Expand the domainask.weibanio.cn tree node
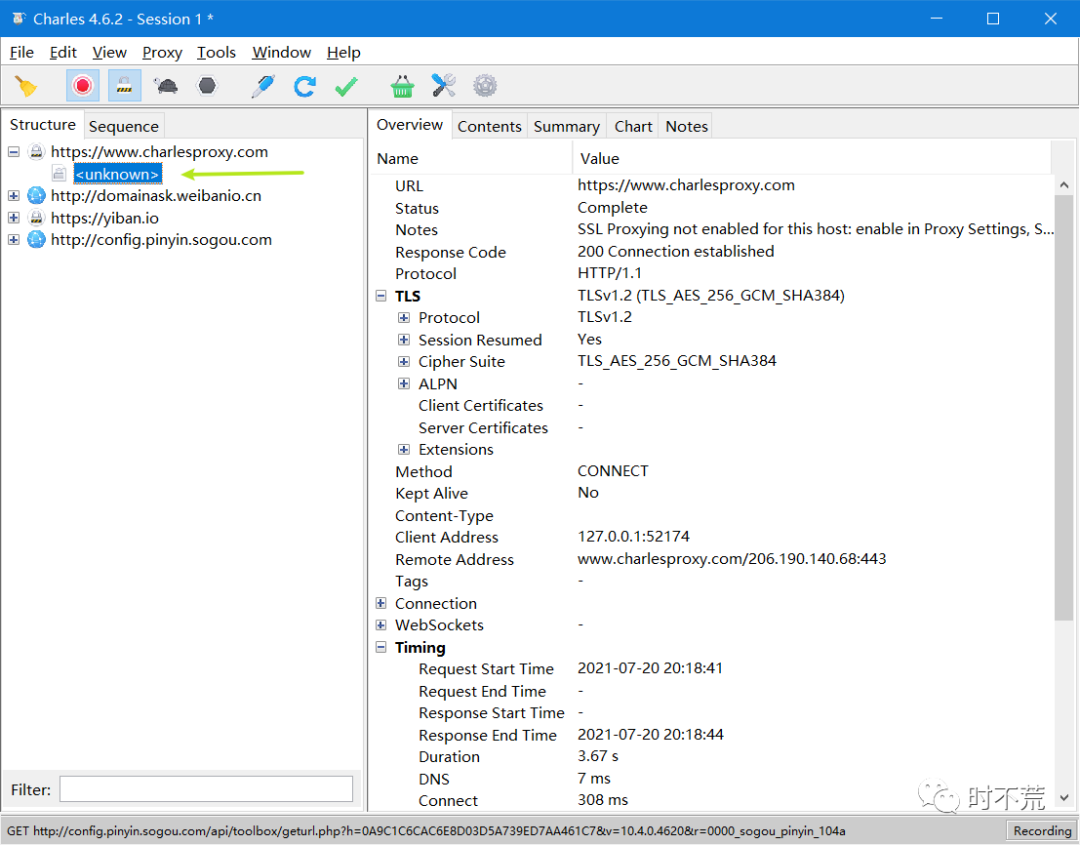This screenshot has width=1080, height=845. 14,196
